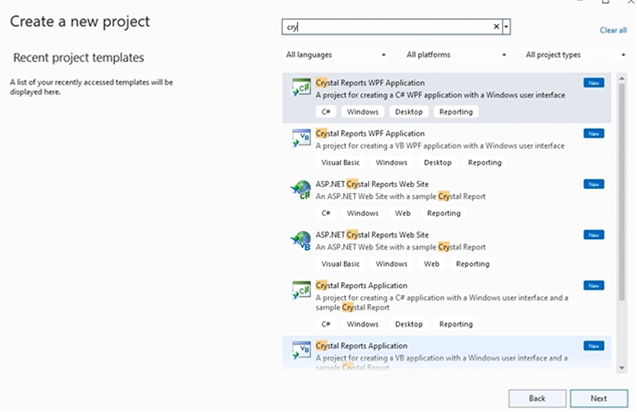
Task: Click the C# ASP.NET Crystal Reports Web Site icon
Action: point(301,190)
